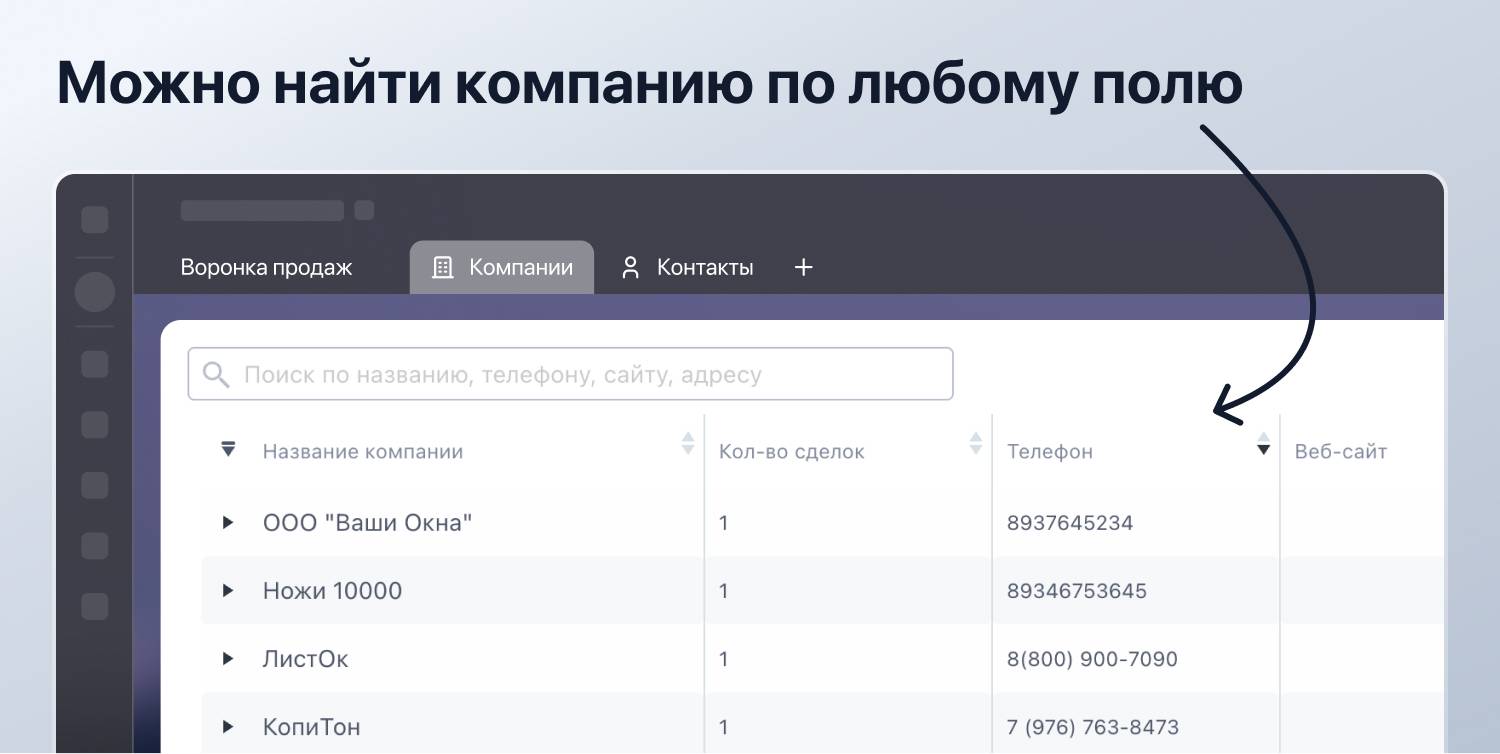This screenshot has width=1500, height=754.
Task: Expand the КопиТон company row
Action: [x=228, y=727]
